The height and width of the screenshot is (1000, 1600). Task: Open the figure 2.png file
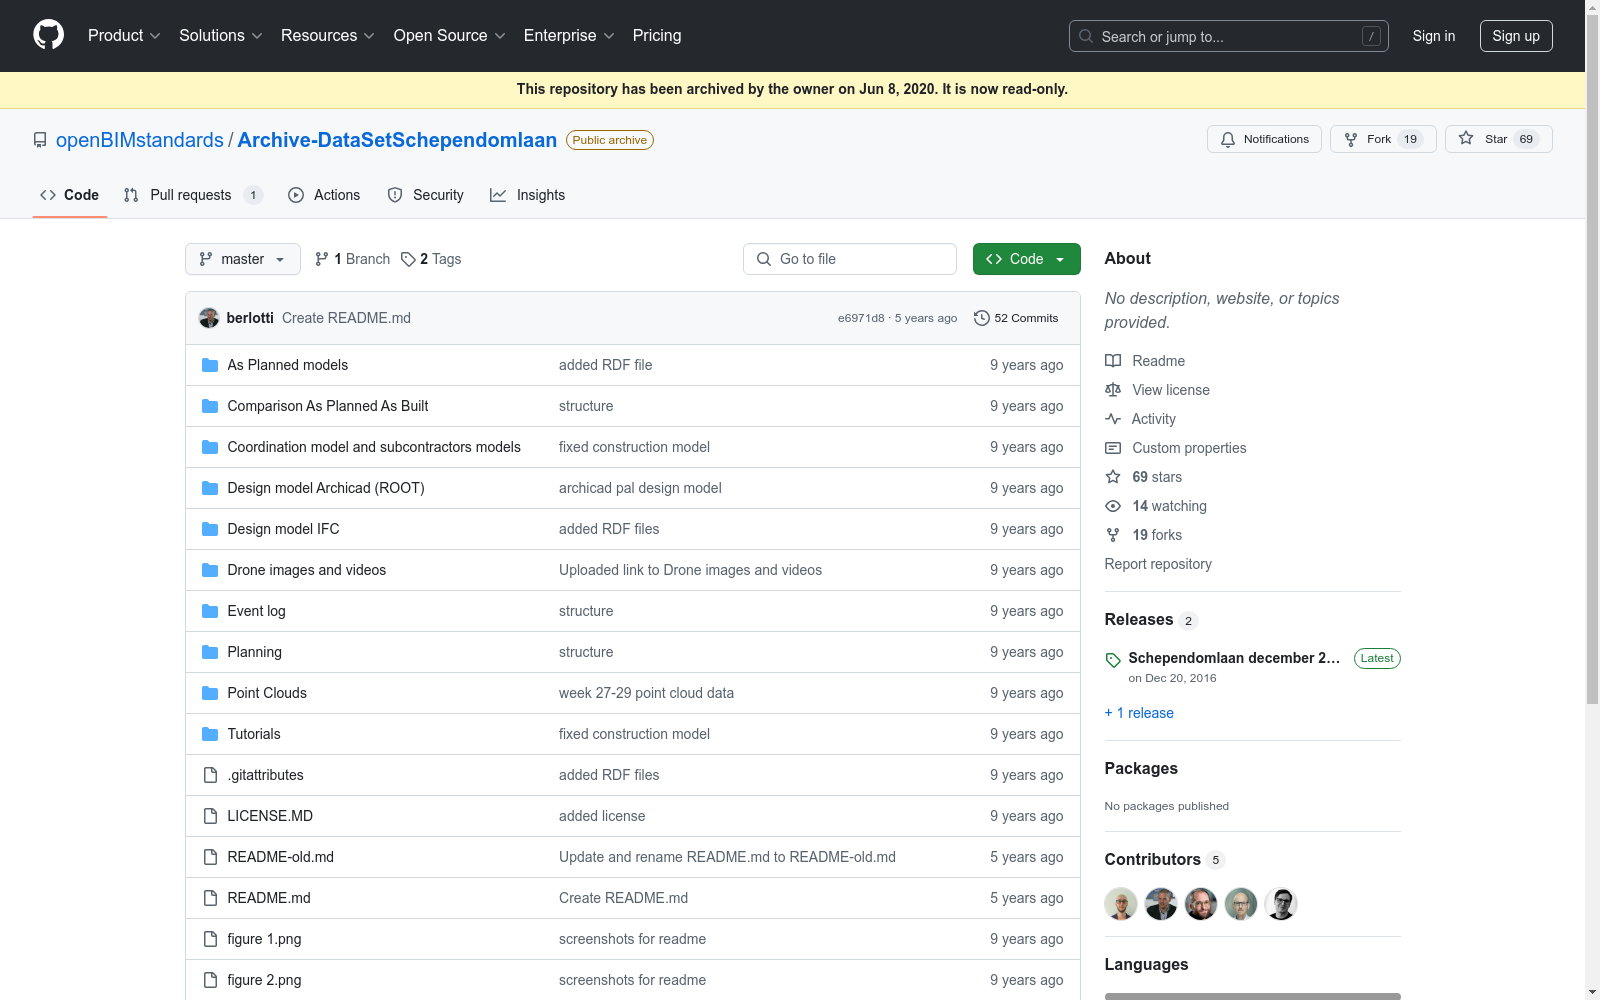[x=264, y=980]
